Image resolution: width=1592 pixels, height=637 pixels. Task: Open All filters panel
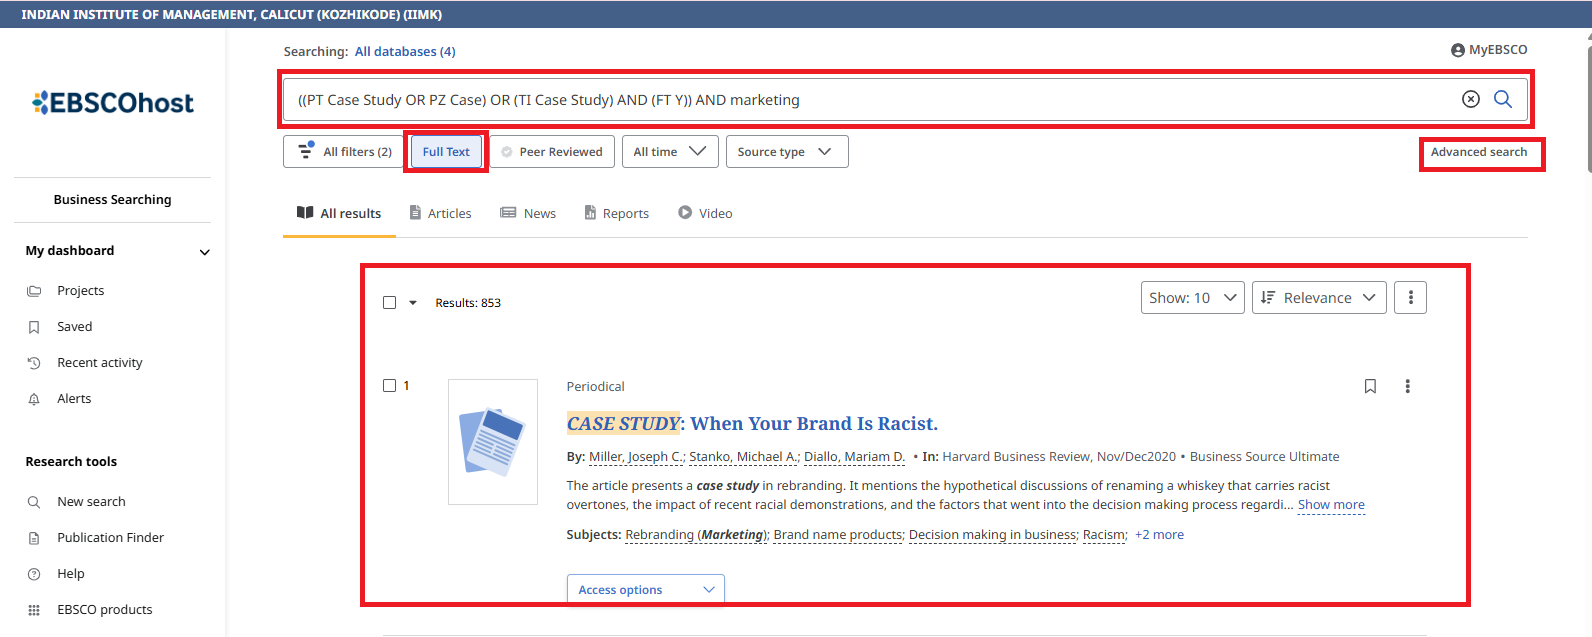pos(346,152)
